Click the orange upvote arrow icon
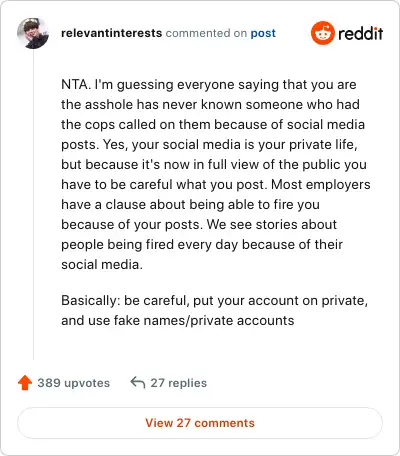Screen dimensions: 400x456 coord(25,383)
